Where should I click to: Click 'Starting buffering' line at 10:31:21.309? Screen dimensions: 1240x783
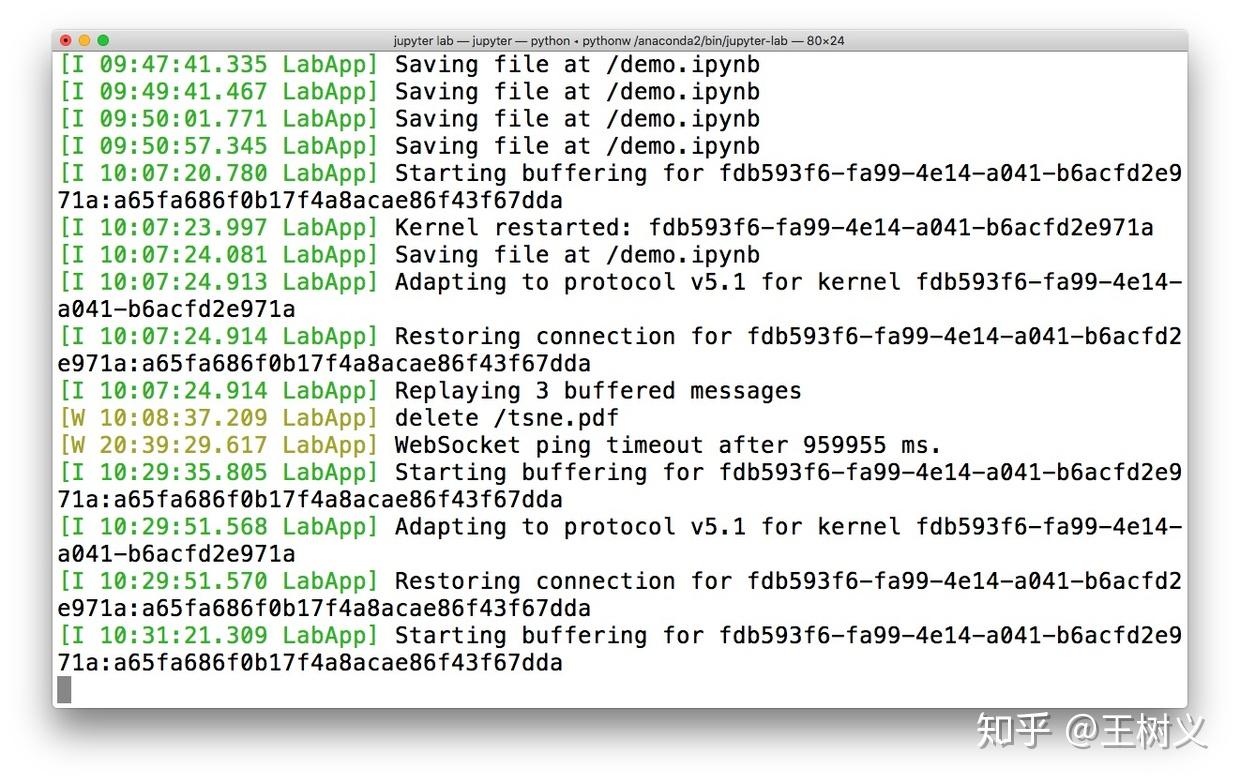click(620, 635)
